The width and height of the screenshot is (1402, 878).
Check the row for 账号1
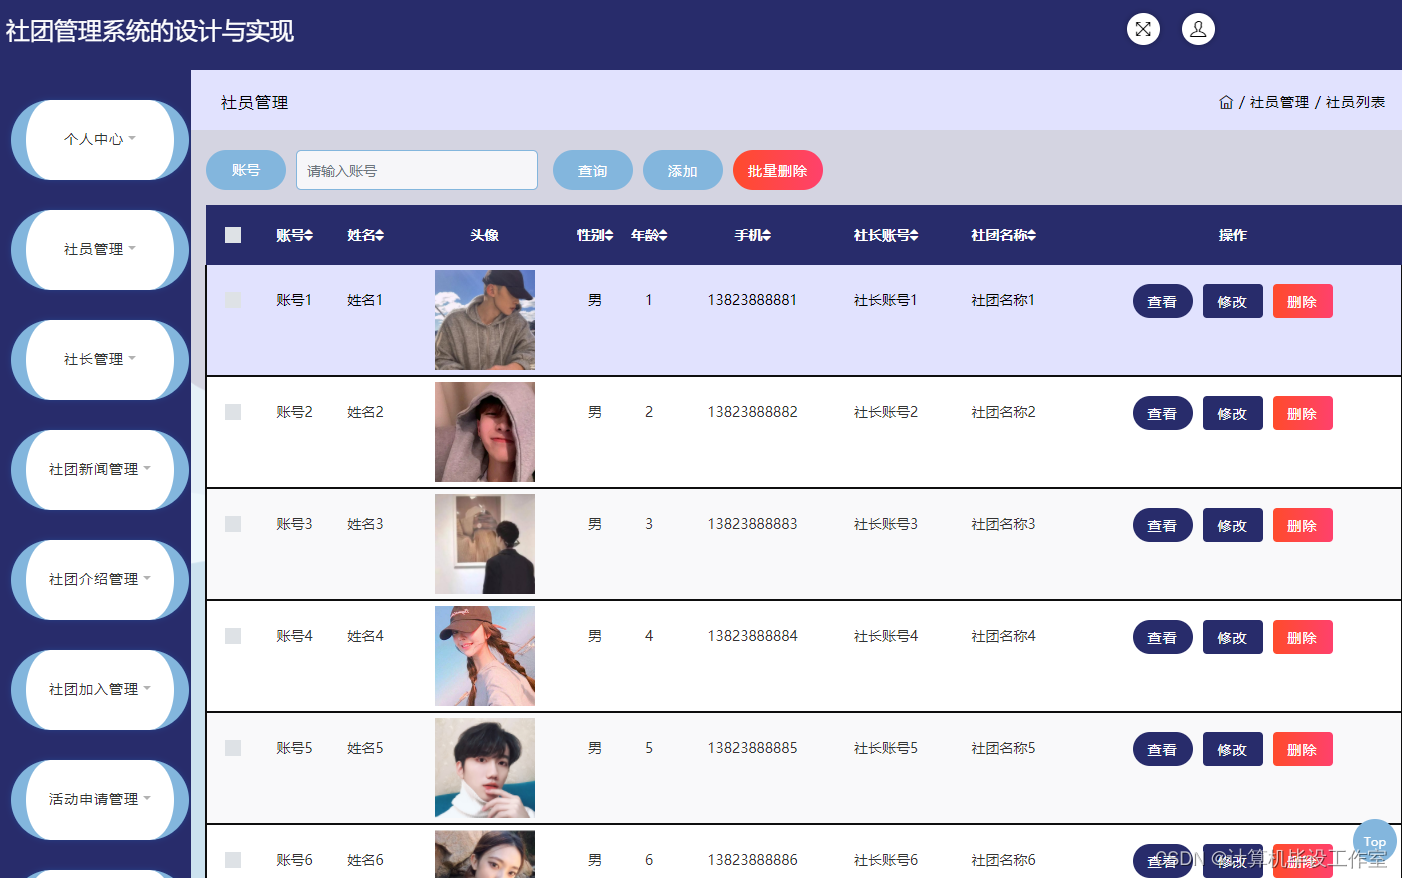coord(233,300)
